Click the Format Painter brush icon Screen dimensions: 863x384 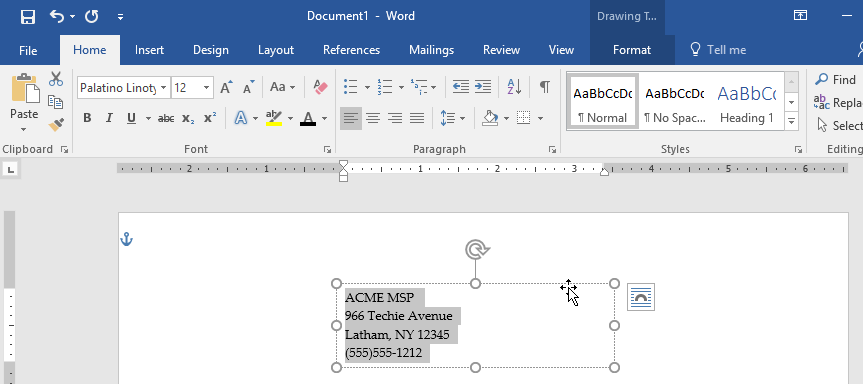tap(56, 125)
